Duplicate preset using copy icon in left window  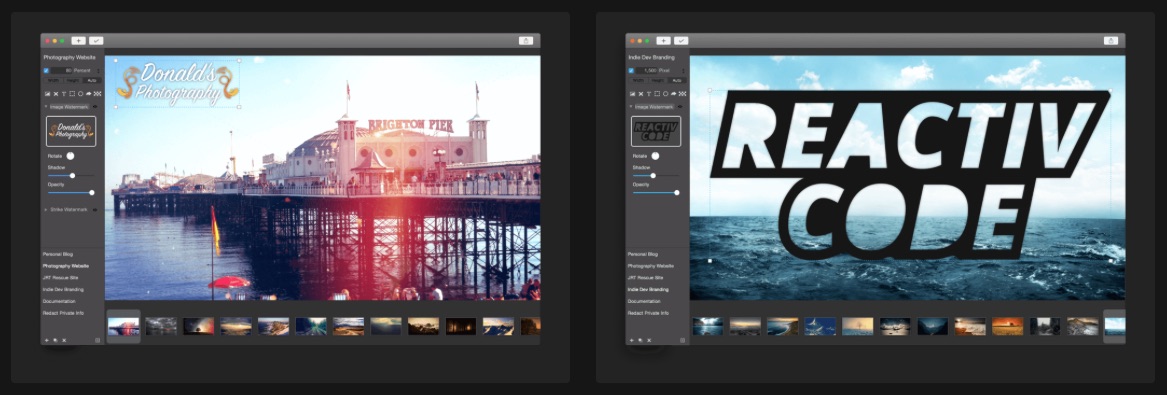tap(55, 340)
